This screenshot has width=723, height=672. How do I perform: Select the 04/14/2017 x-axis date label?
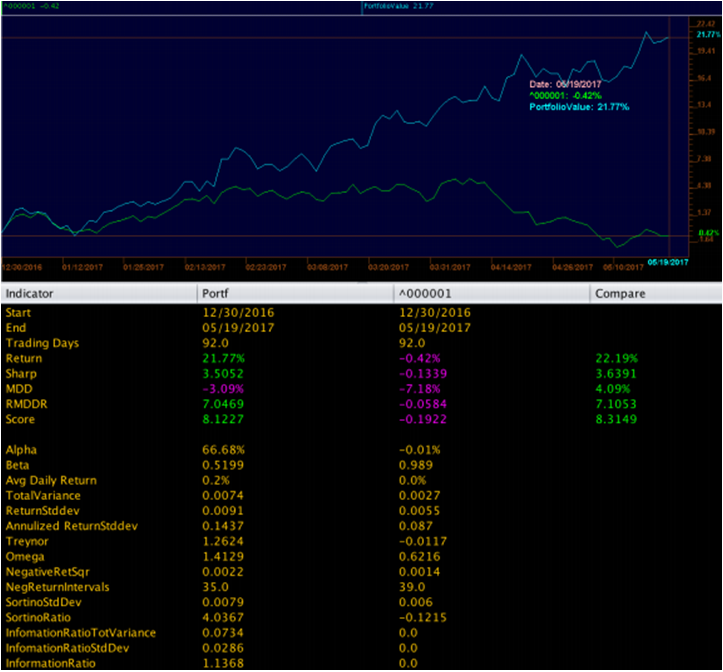tap(511, 267)
